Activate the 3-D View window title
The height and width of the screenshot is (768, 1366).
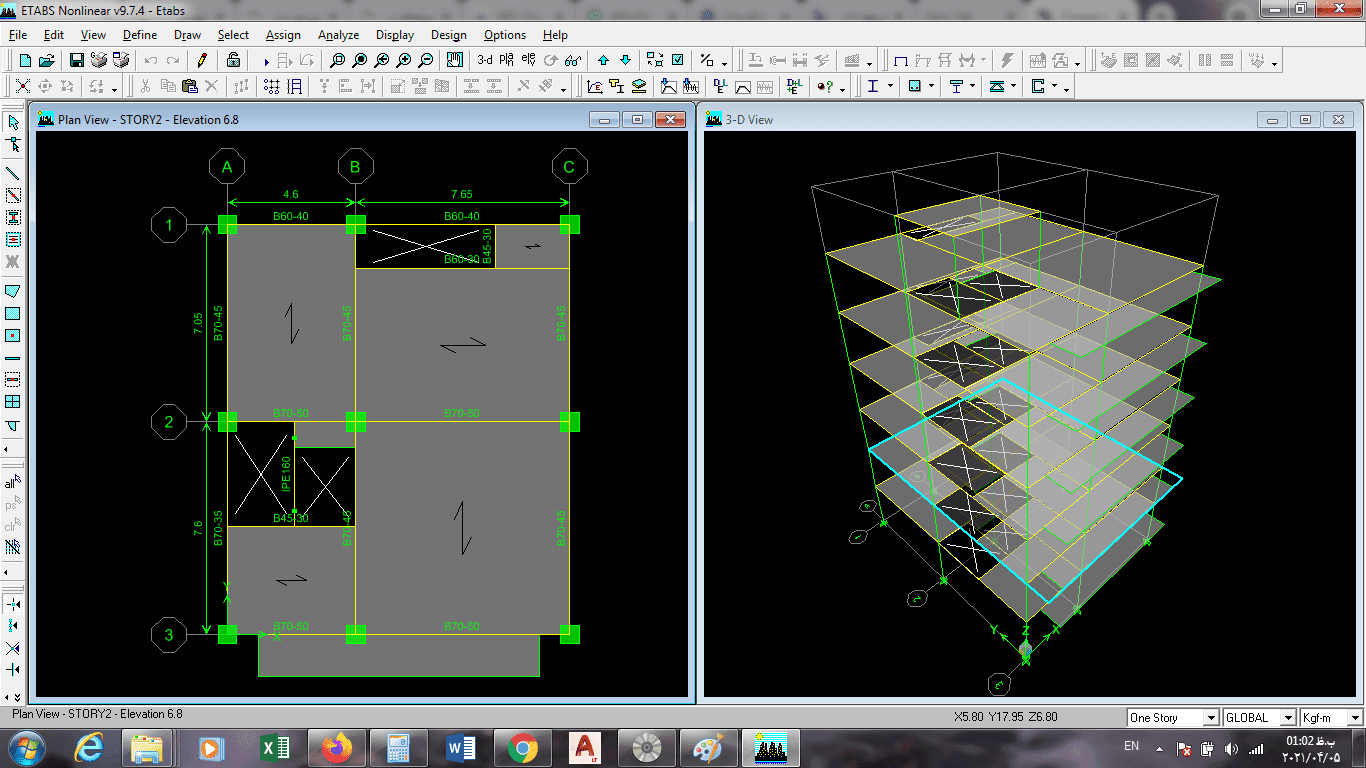pyautogui.click(x=748, y=119)
